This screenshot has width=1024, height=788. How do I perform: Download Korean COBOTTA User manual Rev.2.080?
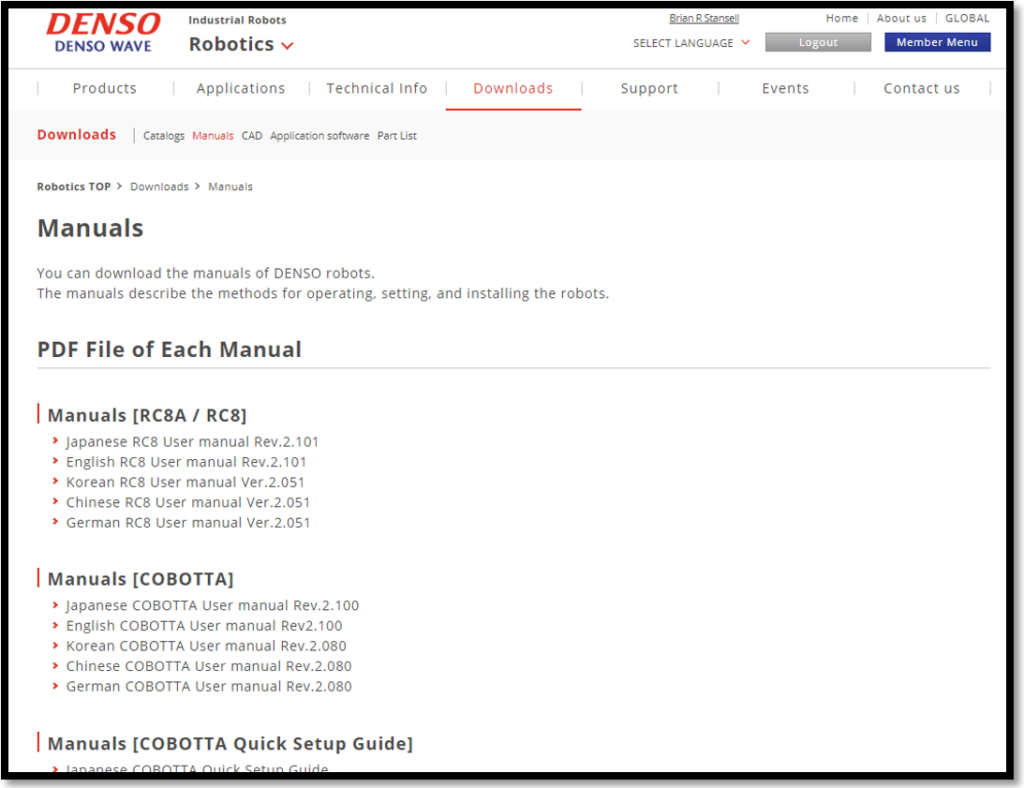pos(206,646)
